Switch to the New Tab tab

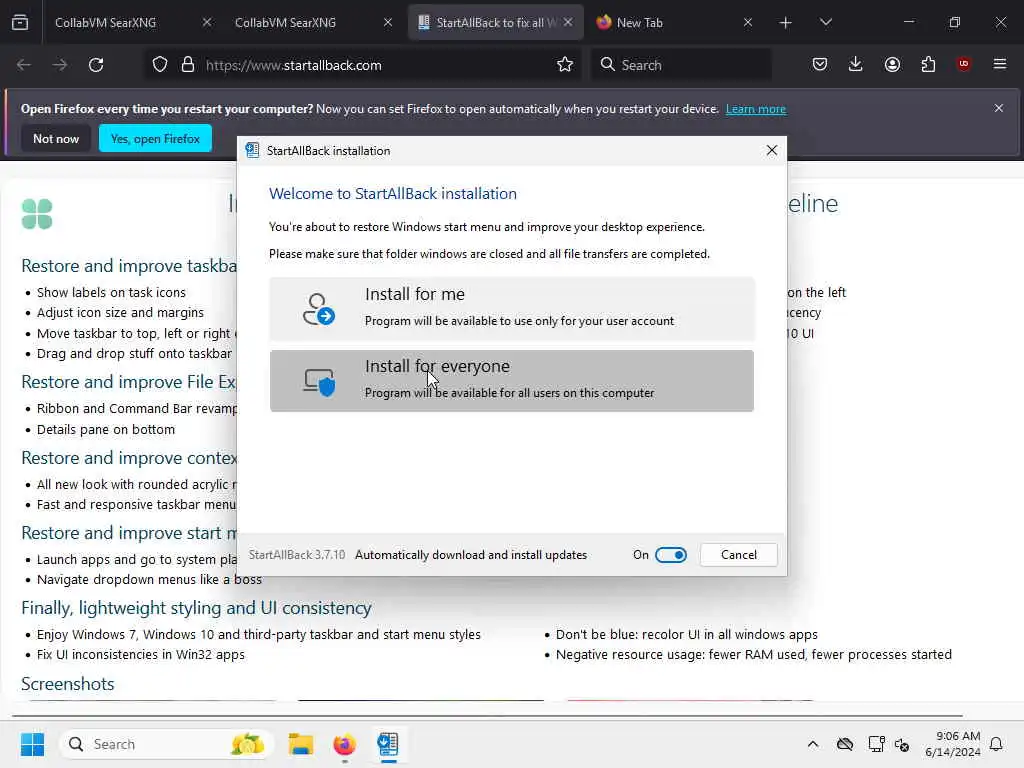tap(640, 22)
